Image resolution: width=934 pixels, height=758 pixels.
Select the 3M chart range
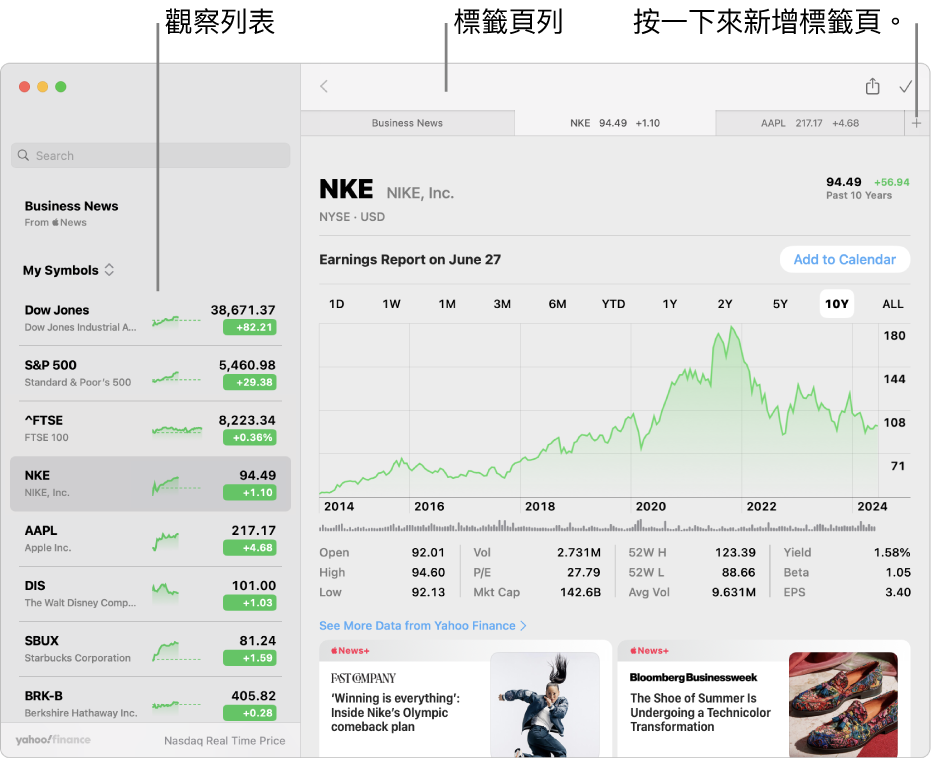pyautogui.click(x=502, y=304)
